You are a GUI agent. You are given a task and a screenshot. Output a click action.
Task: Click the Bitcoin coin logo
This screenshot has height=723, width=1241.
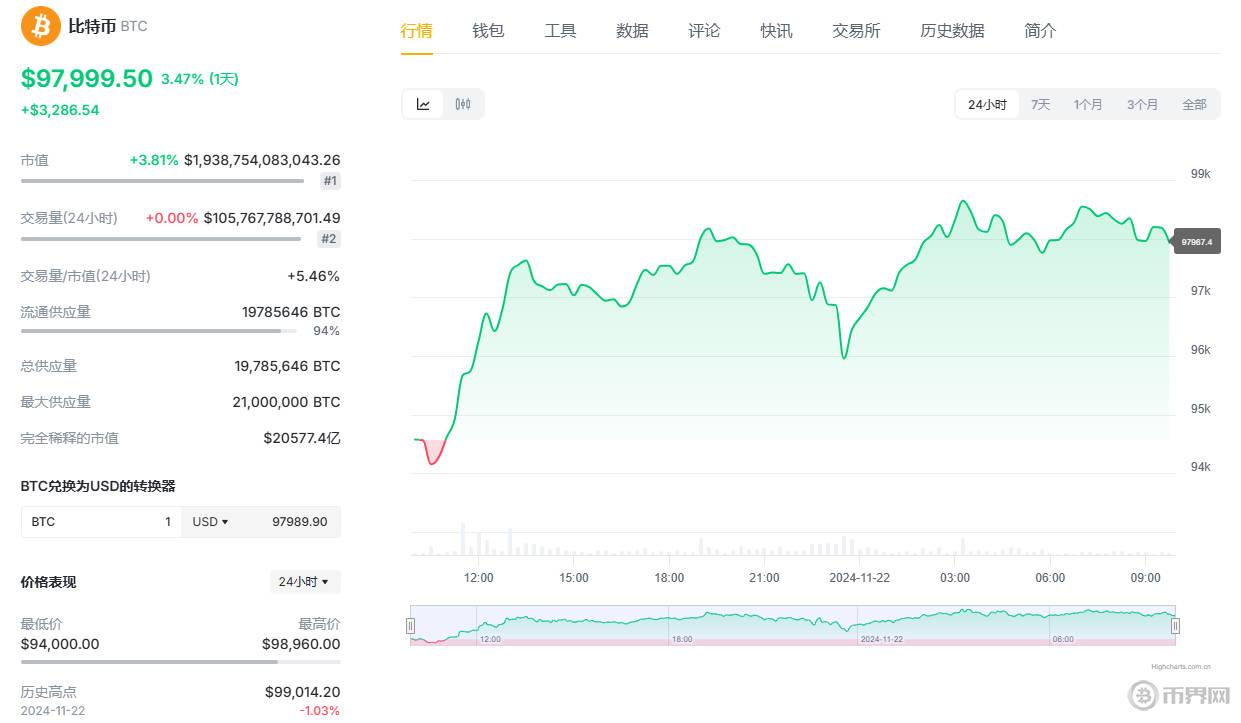(39, 25)
